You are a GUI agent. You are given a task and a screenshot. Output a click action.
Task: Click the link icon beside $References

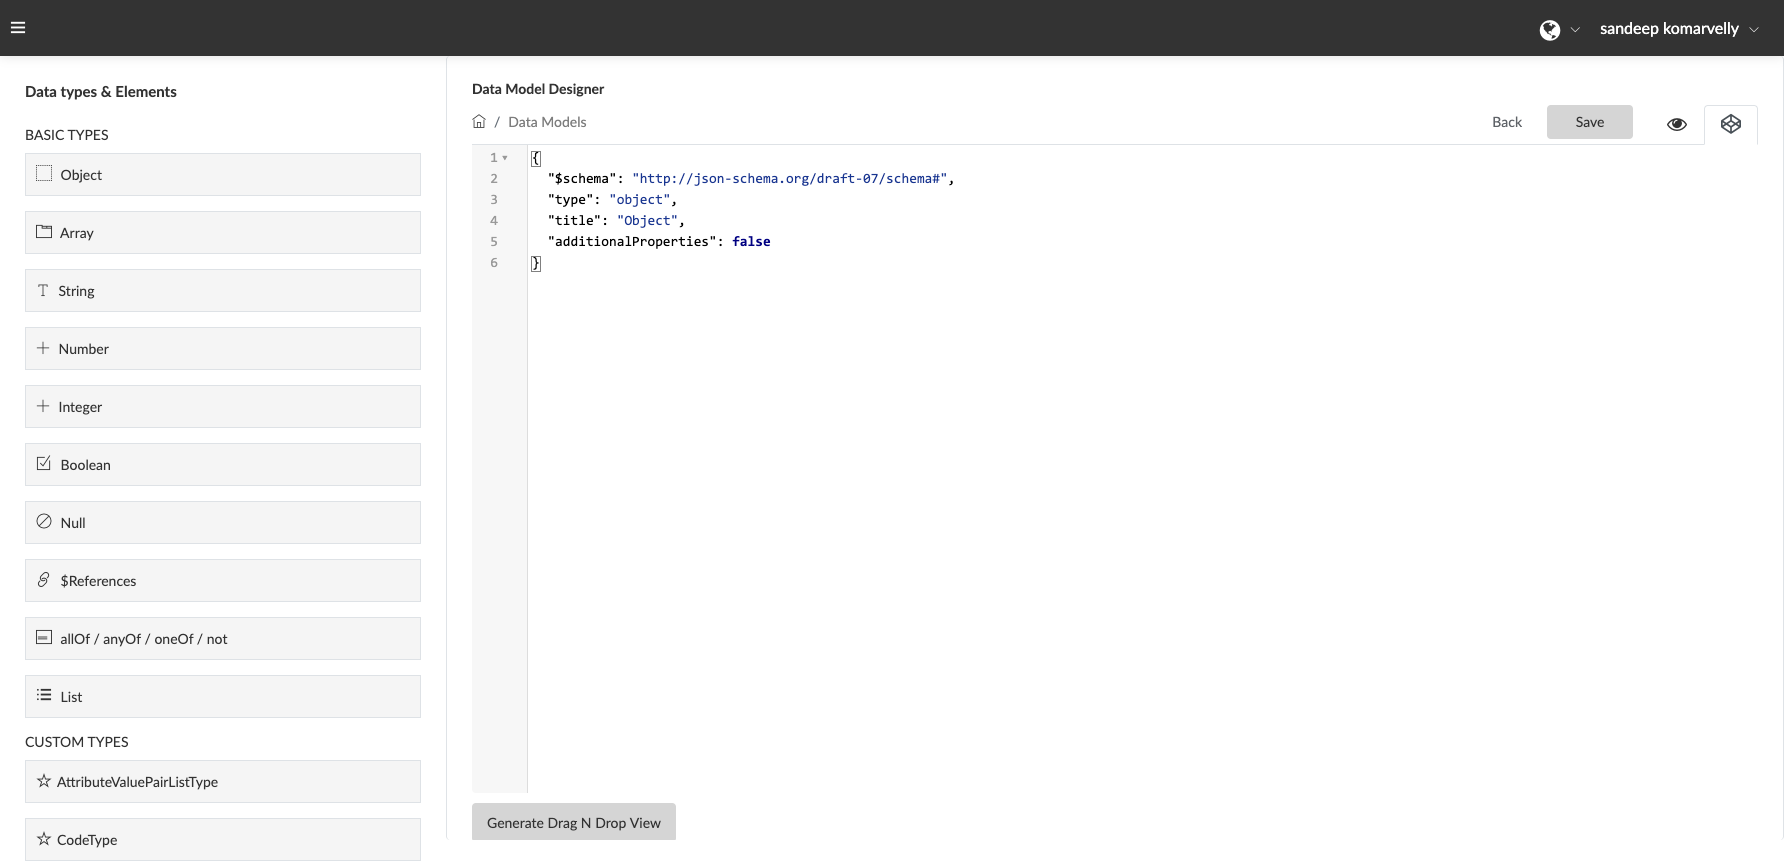pos(43,580)
